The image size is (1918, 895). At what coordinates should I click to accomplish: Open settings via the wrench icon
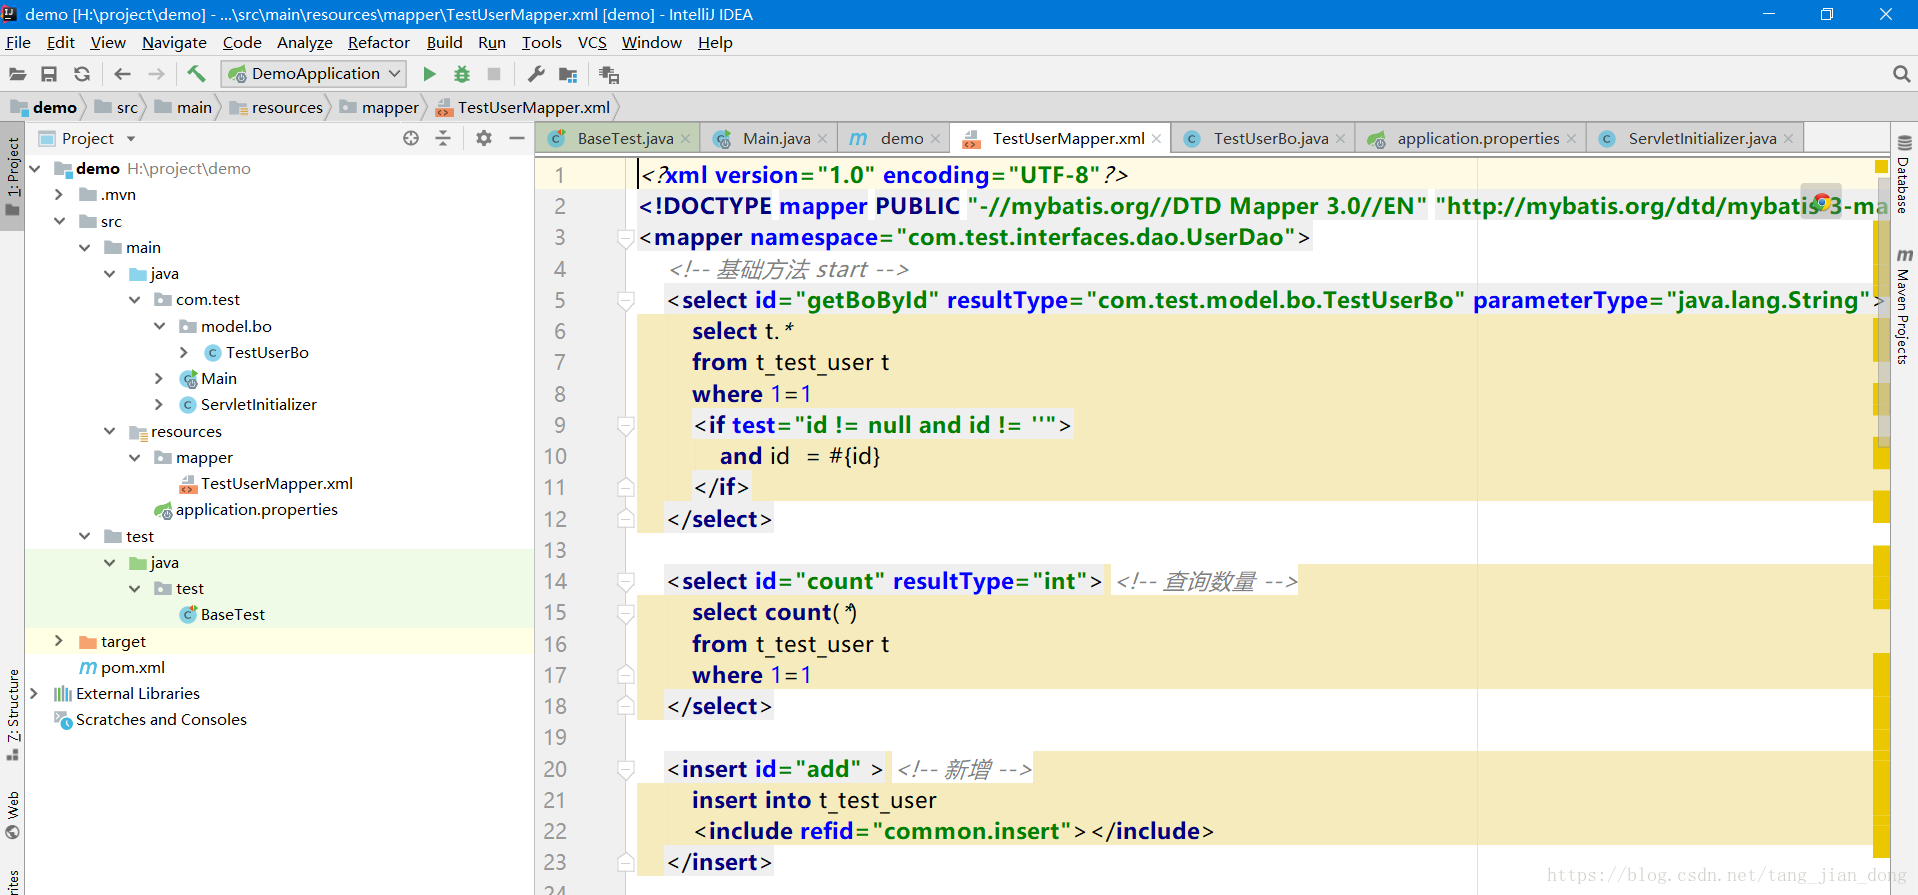click(536, 74)
